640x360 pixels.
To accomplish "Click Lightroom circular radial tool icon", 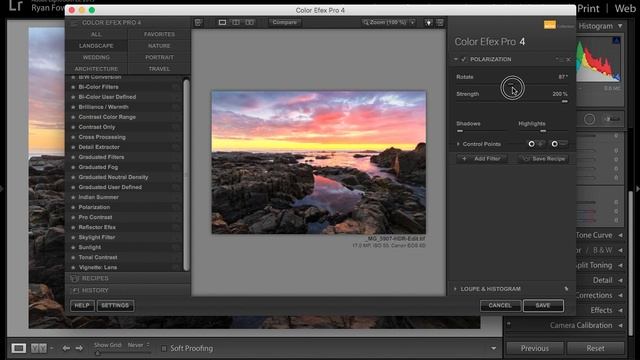I will pos(589,119).
